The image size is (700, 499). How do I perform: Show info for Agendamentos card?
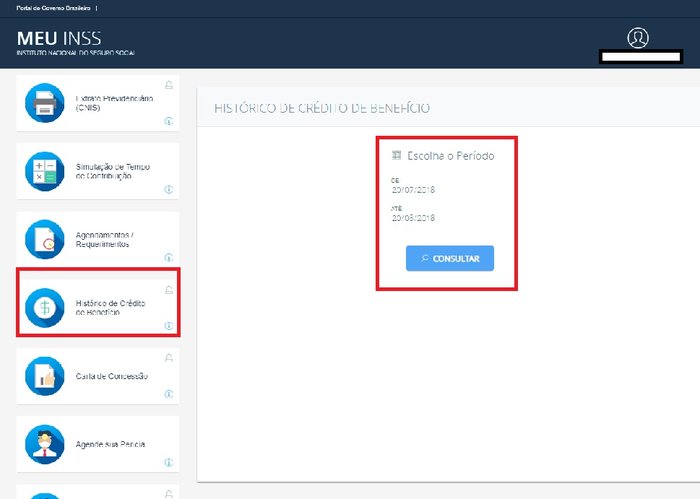169,258
